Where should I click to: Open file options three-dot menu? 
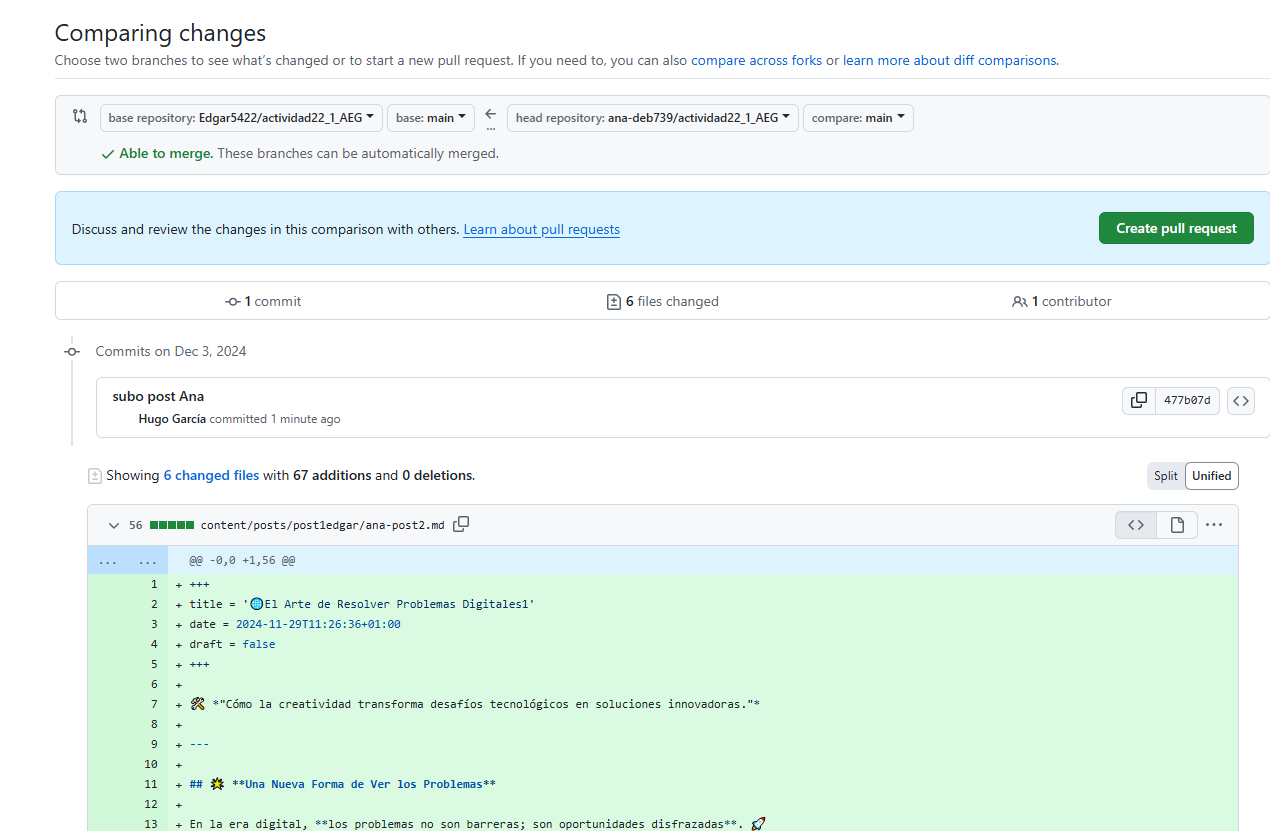(1214, 525)
